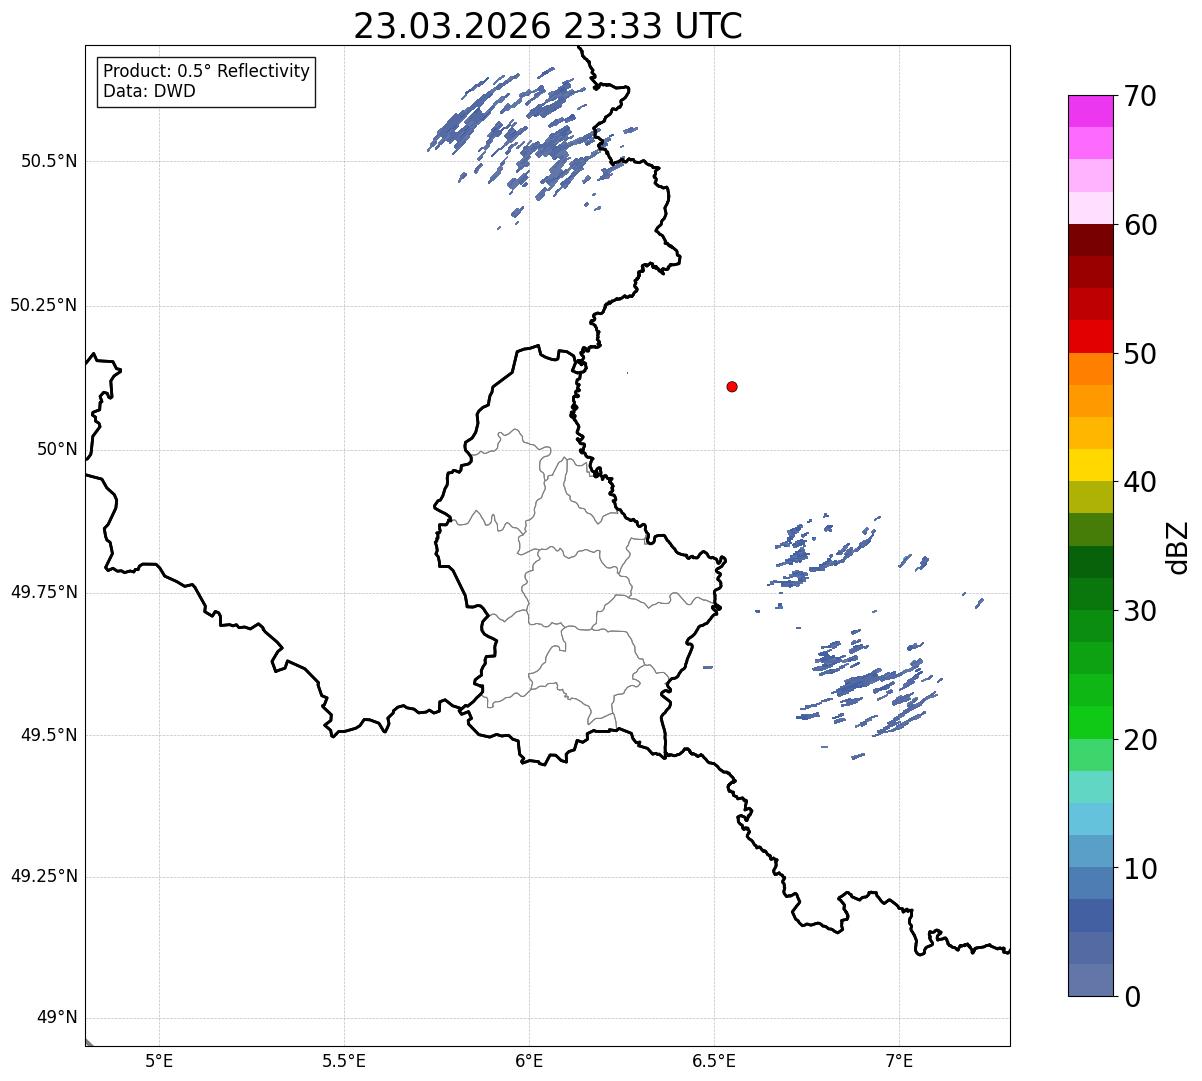Click the red station marker dot
The width and height of the screenshot is (1202, 1081).
pyautogui.click(x=732, y=386)
